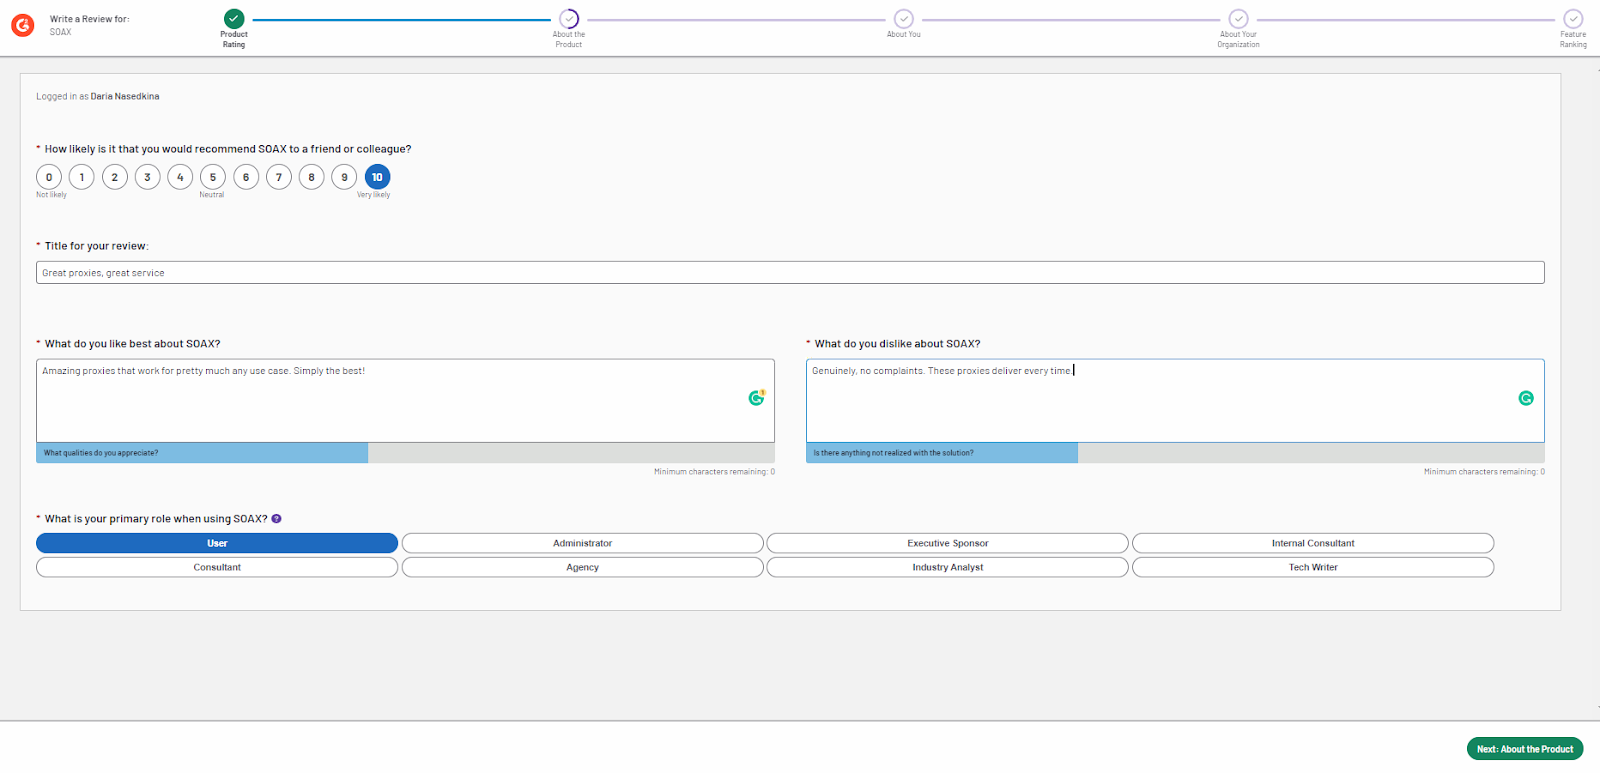This screenshot has height=773, width=1600.
Task: Pick the Industry Analyst role
Action: (947, 567)
